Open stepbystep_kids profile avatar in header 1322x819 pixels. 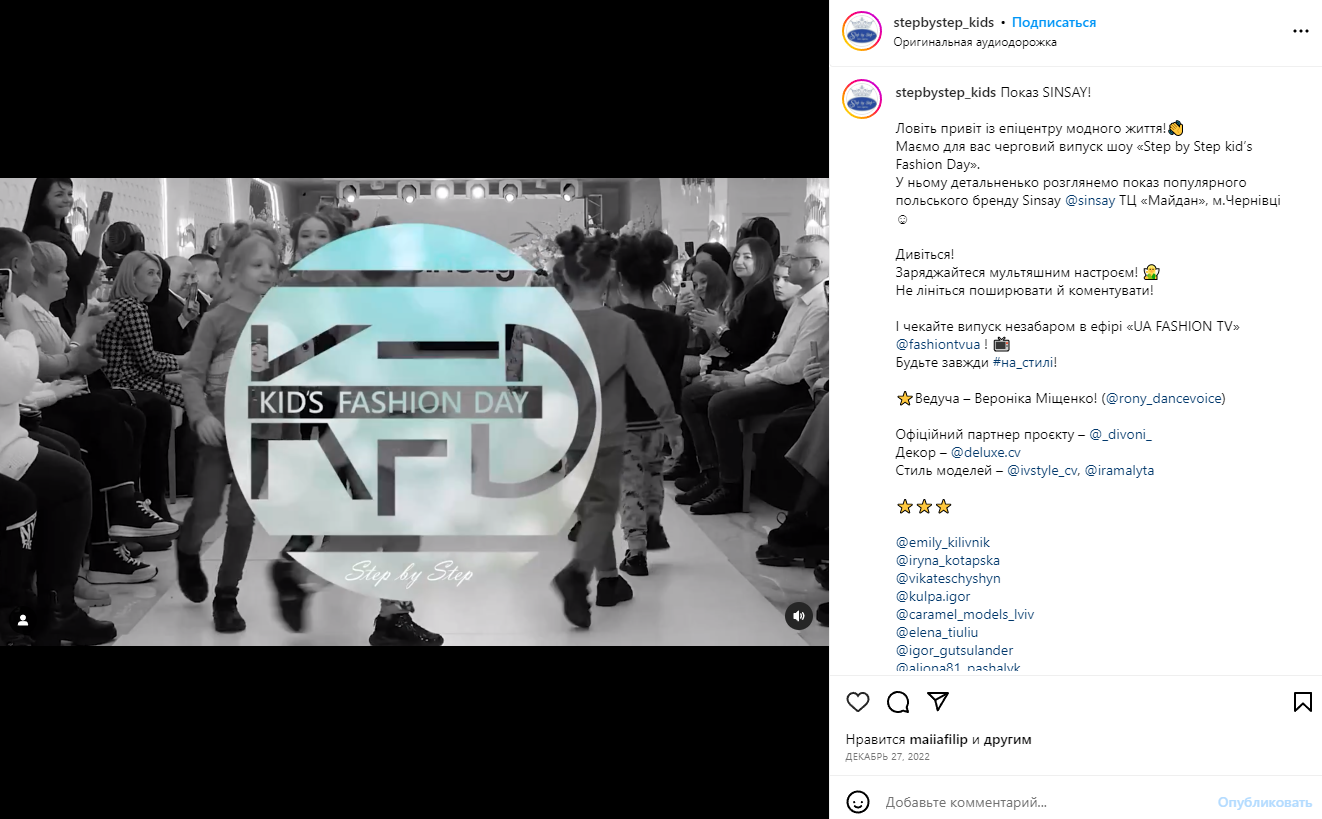click(x=862, y=31)
